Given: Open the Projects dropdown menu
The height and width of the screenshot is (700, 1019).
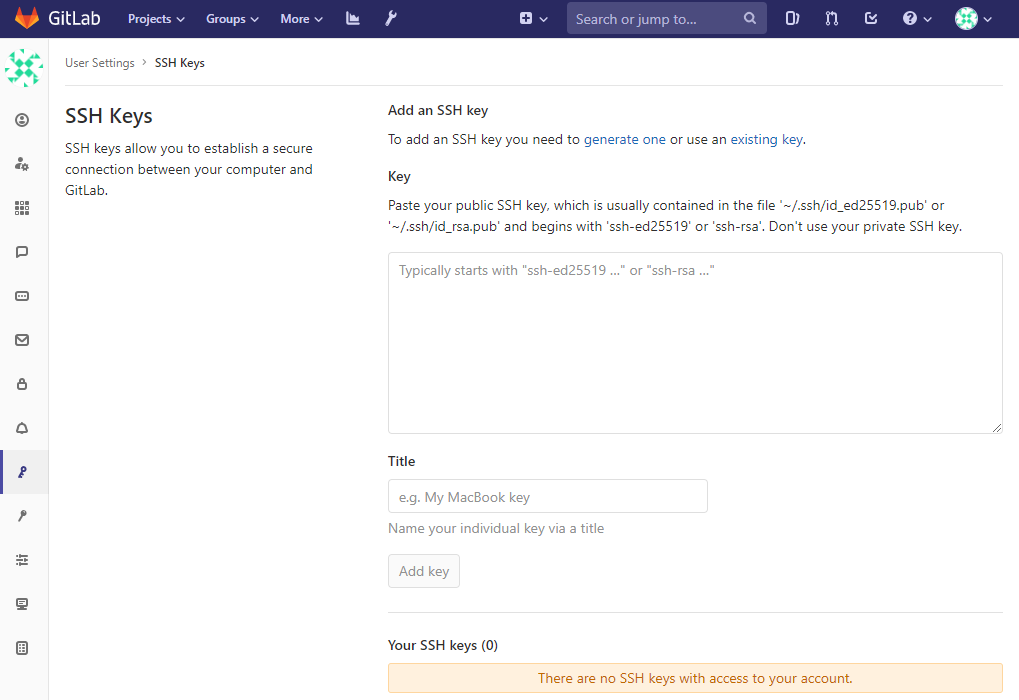Looking at the screenshot, I should click(x=156, y=19).
